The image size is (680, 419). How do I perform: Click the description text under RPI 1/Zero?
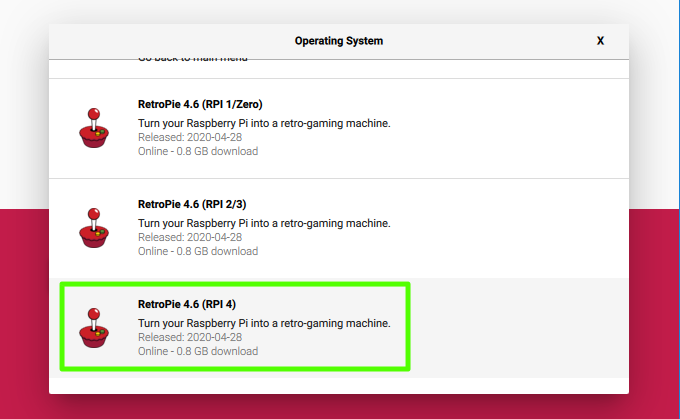(x=264, y=124)
